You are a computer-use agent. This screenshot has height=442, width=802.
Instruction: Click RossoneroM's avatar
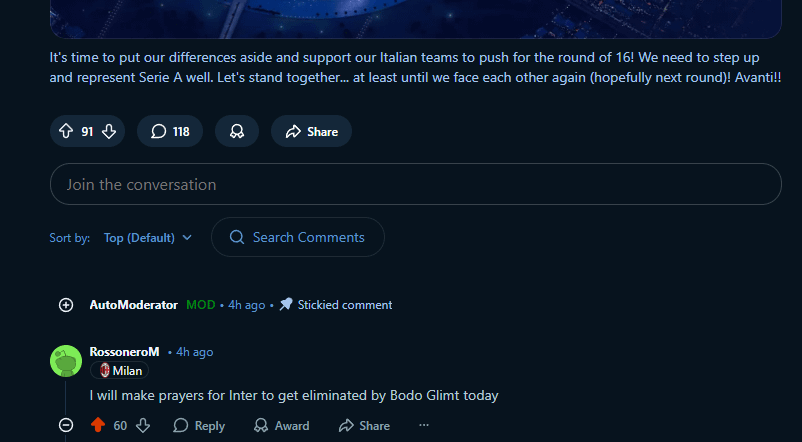(66, 361)
